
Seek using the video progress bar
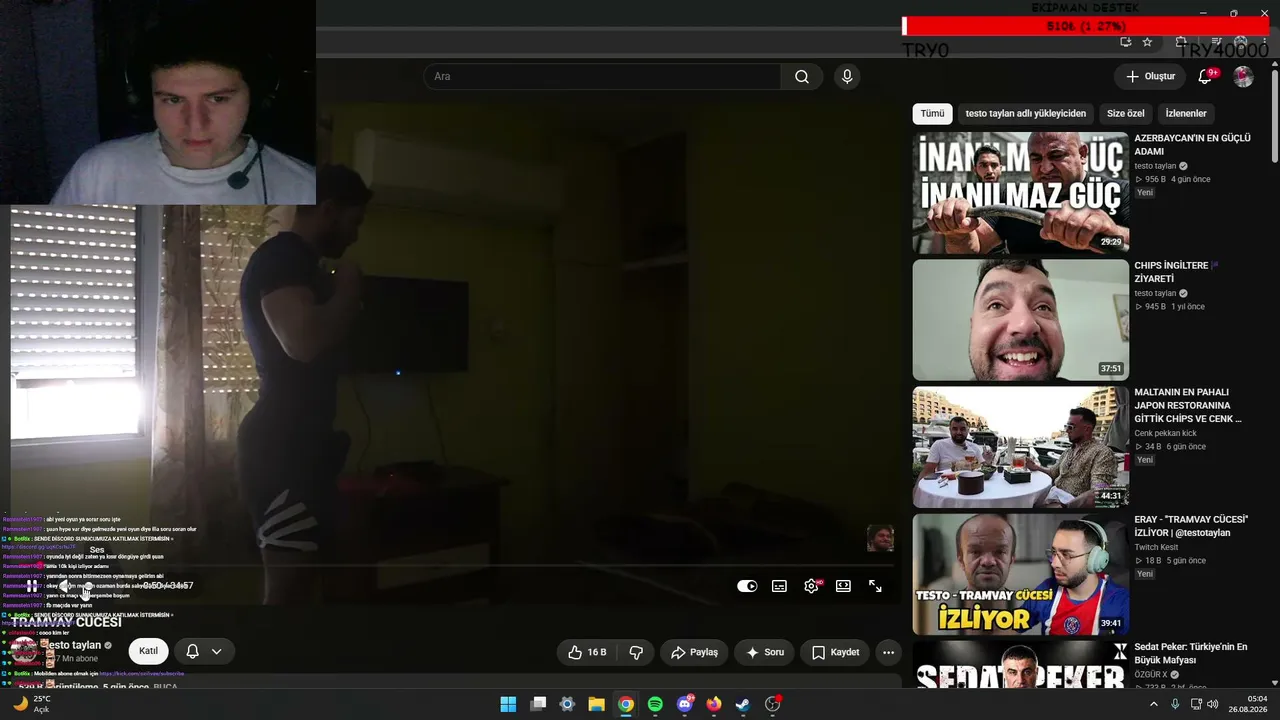point(456,566)
